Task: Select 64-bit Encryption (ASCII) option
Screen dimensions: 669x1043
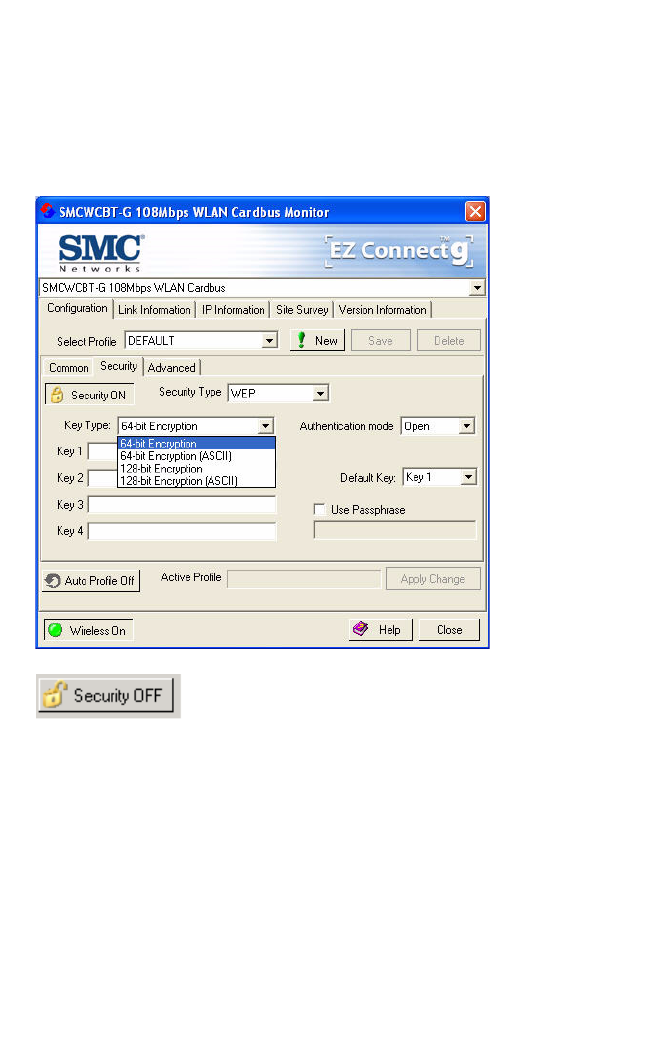Action: point(196,456)
